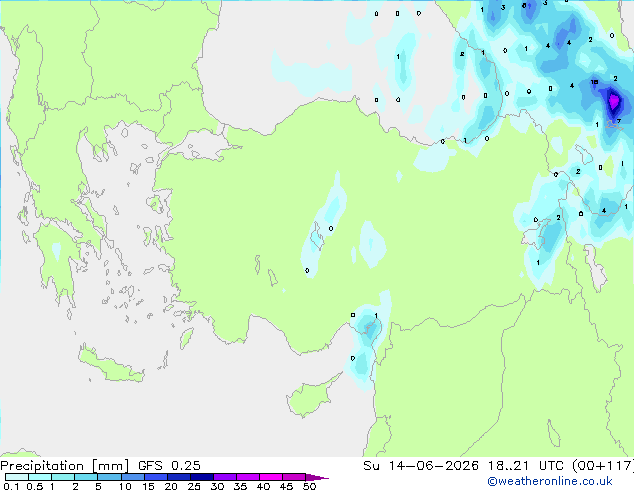Click the "18..21 UTC" time label
The image size is (634, 490).
[526, 466]
